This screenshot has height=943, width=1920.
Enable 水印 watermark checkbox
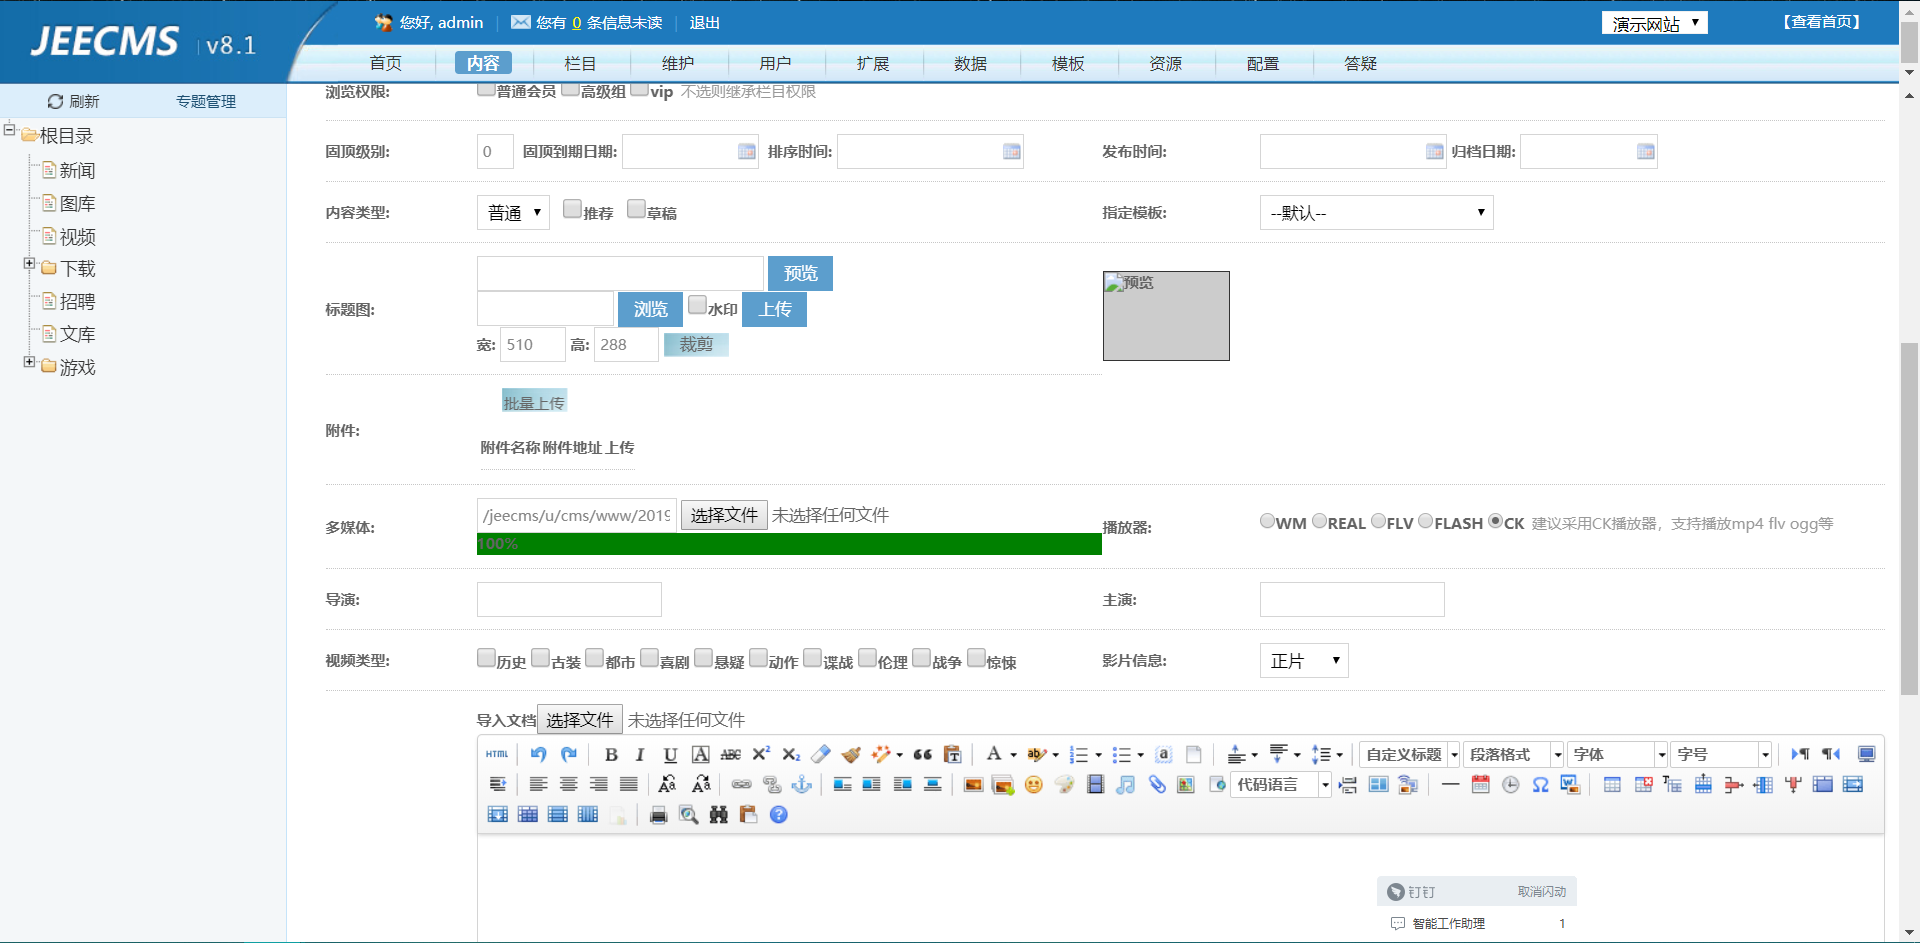point(697,305)
